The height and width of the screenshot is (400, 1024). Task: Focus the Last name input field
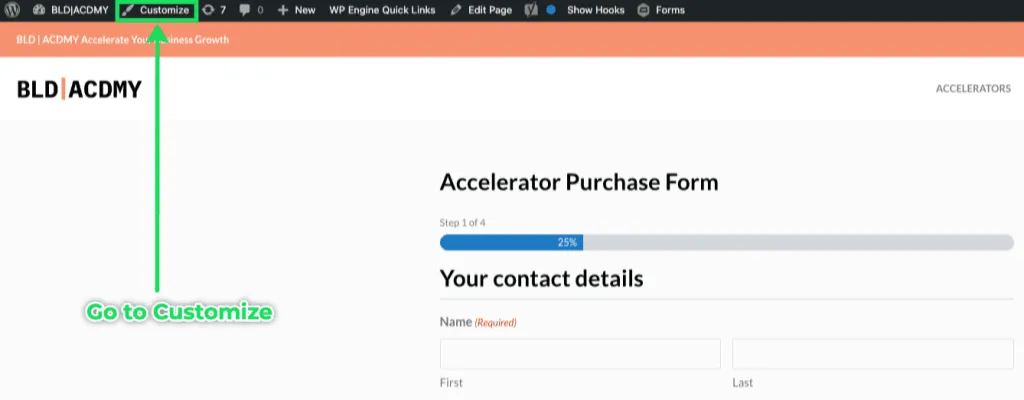coord(872,354)
